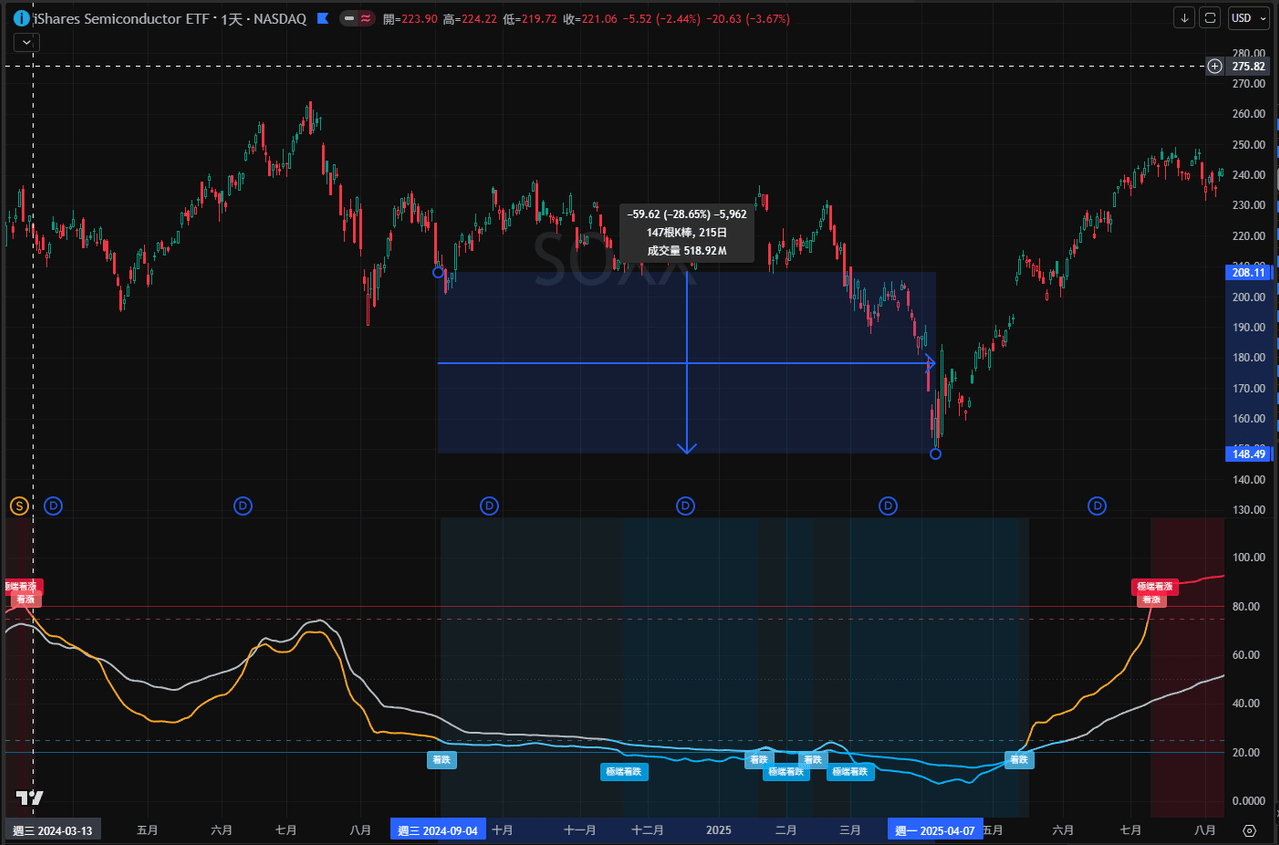Collapse the legend with the chevron button
Viewport: 1279px width, 845px height.
click(27, 42)
